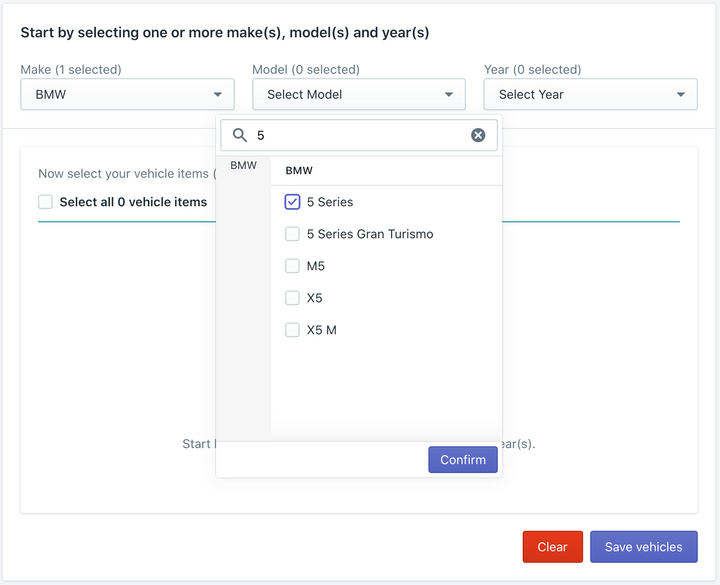Click the red Clear button
Viewport: 720px width, 585px height.
click(552, 547)
